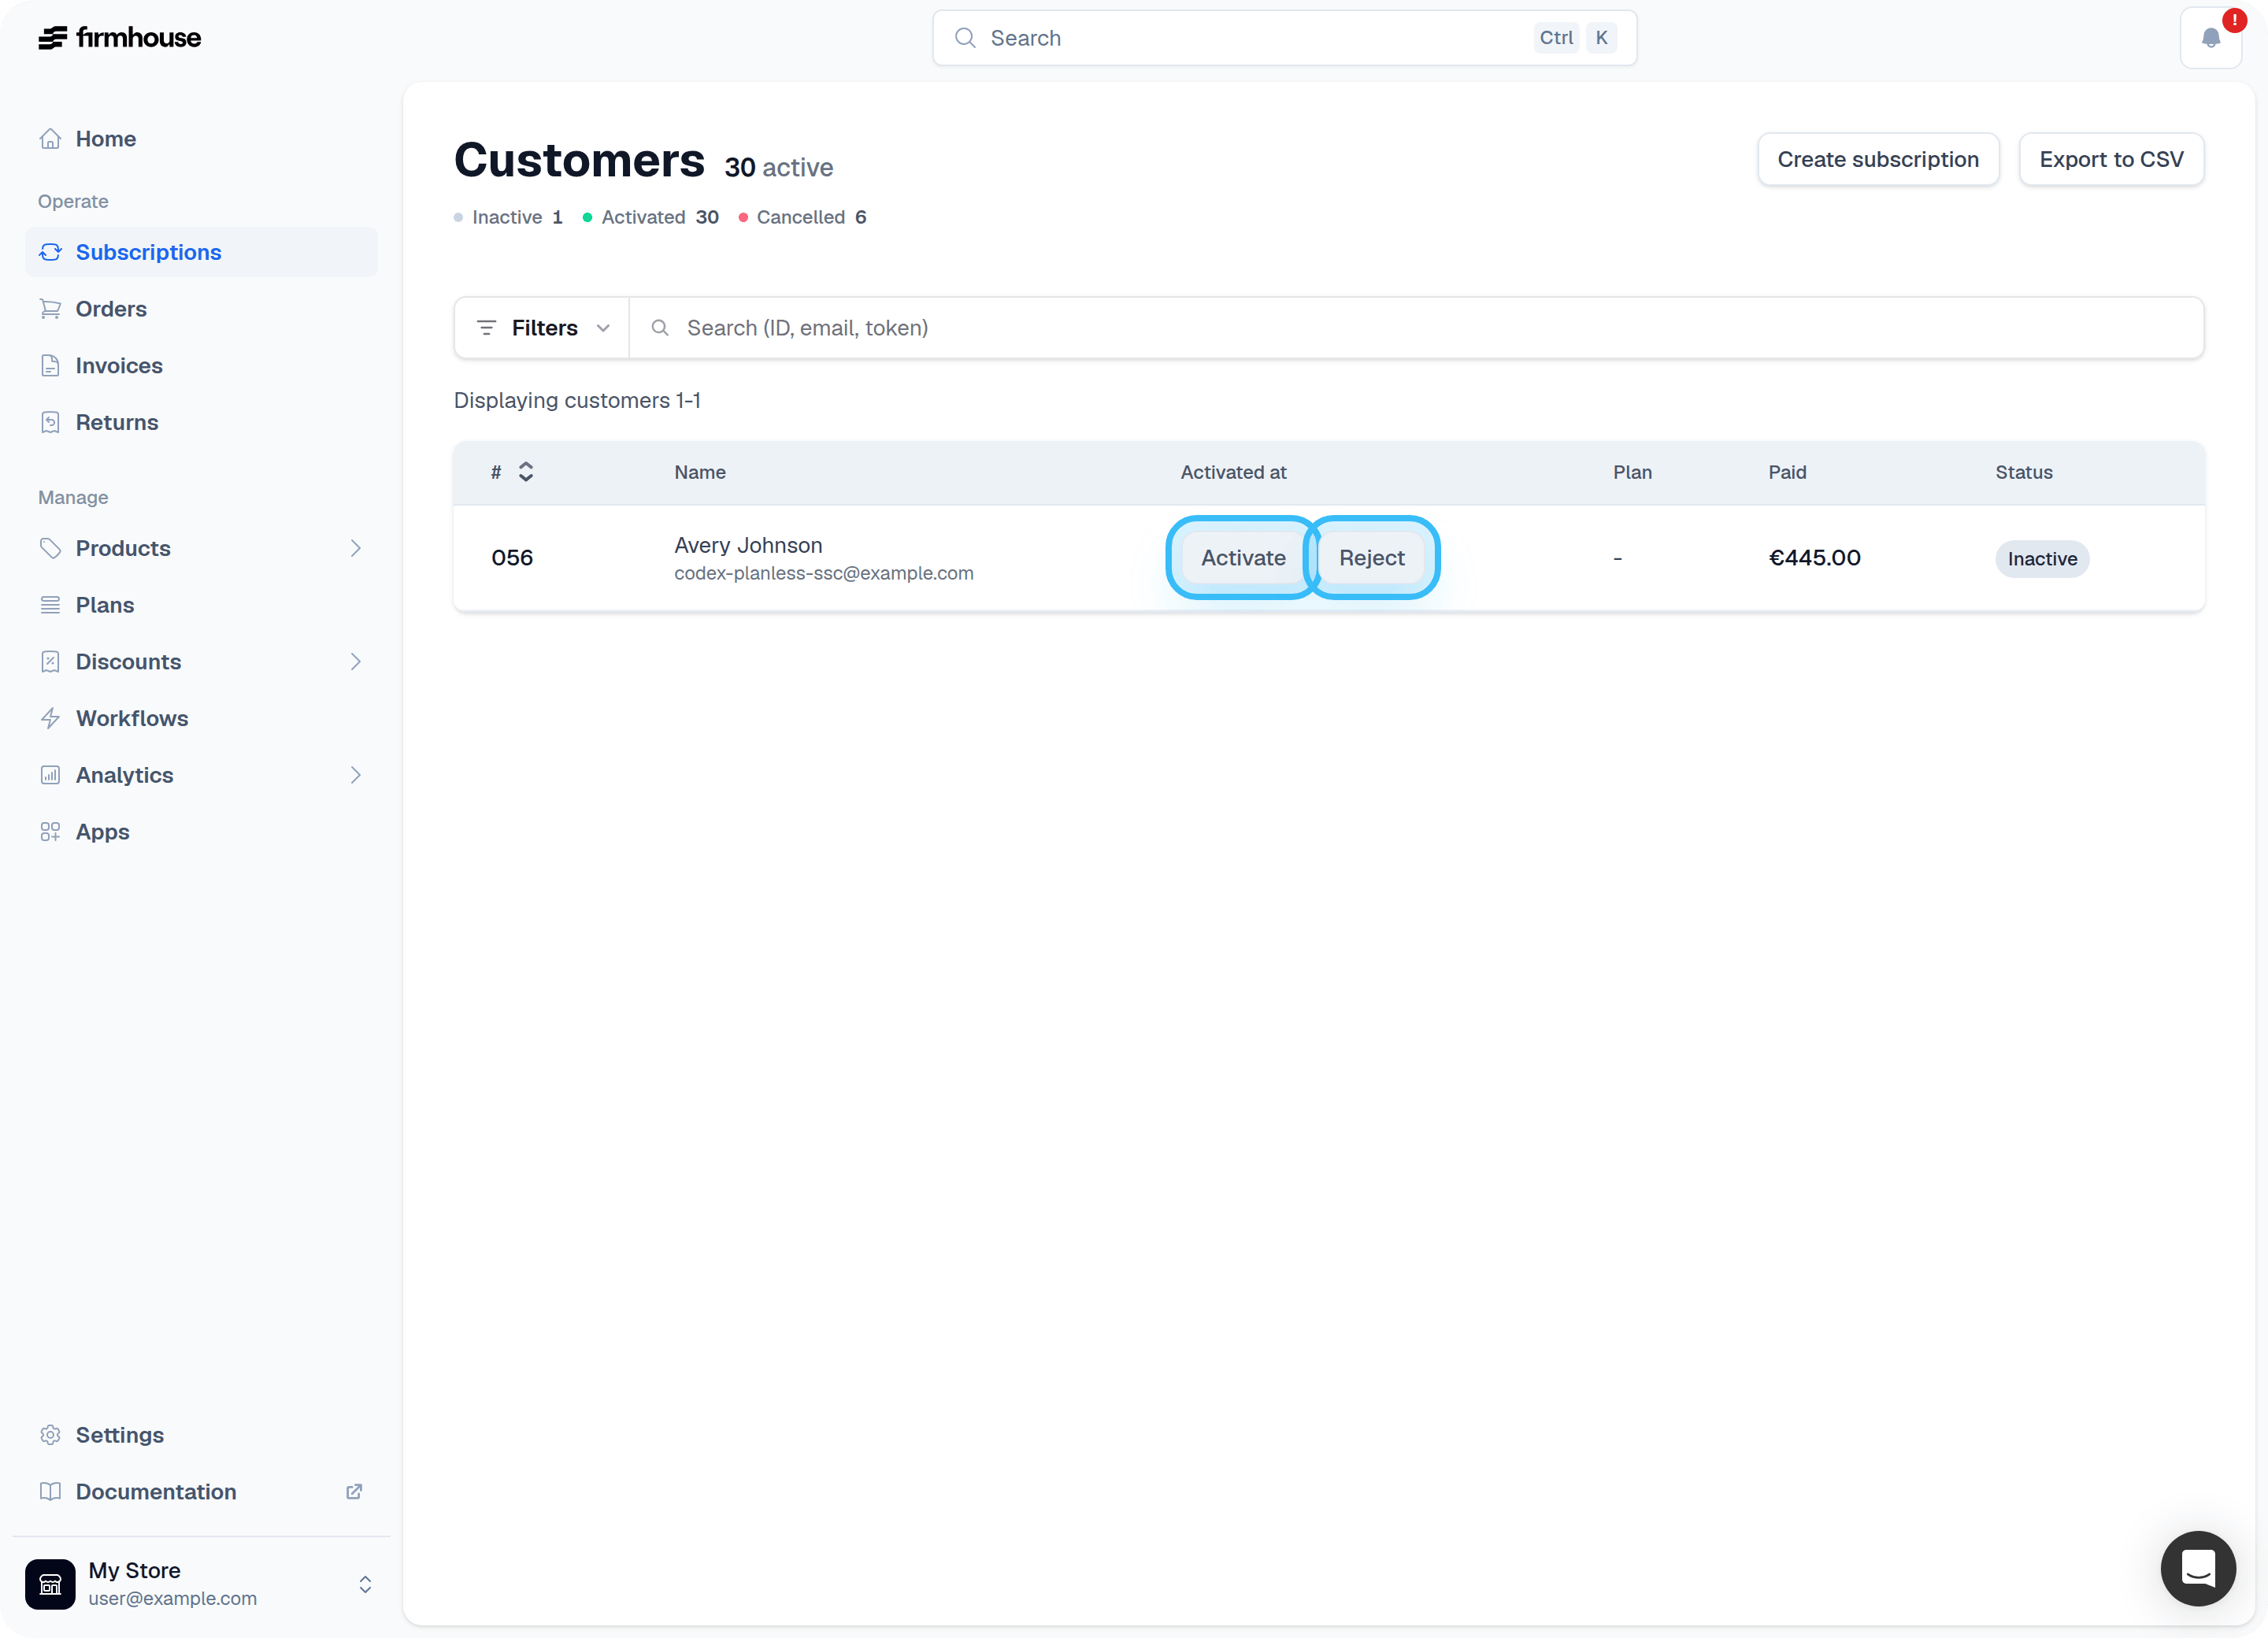Click Export to CSV button
This screenshot has width=2268, height=1638.
(2111, 159)
